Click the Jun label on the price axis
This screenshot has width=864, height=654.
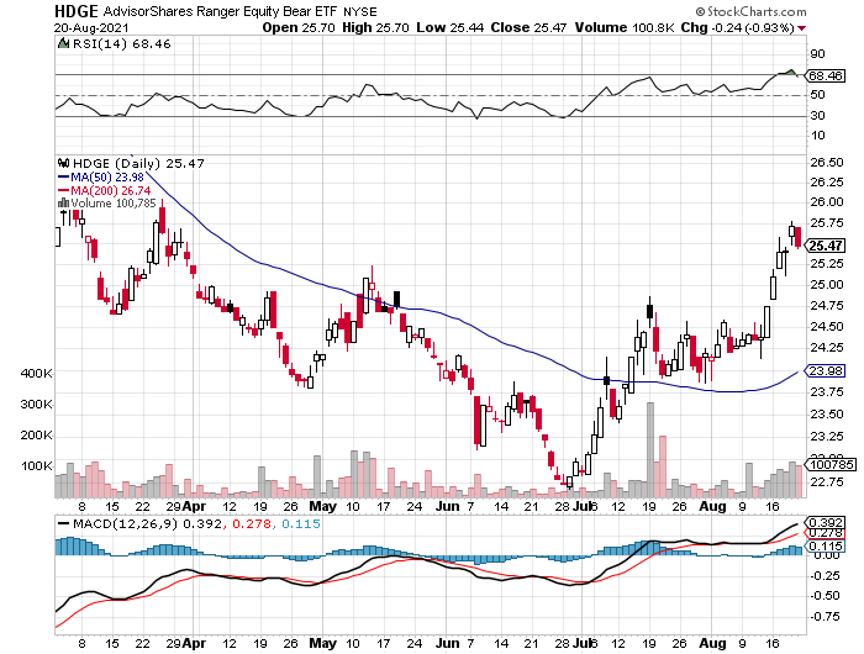tap(447, 506)
